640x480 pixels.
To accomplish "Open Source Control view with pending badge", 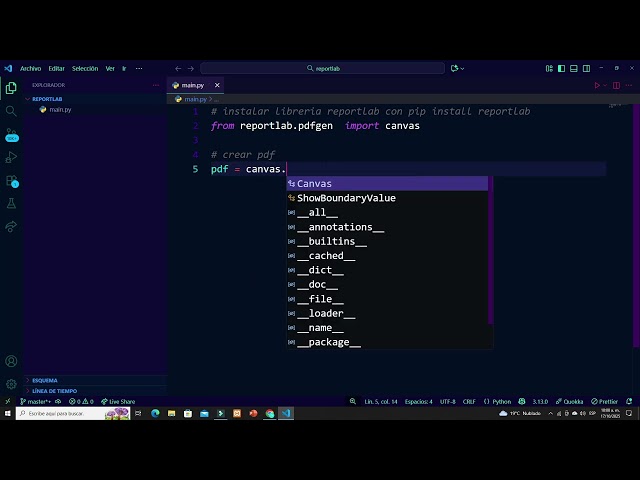I will click(x=11, y=134).
